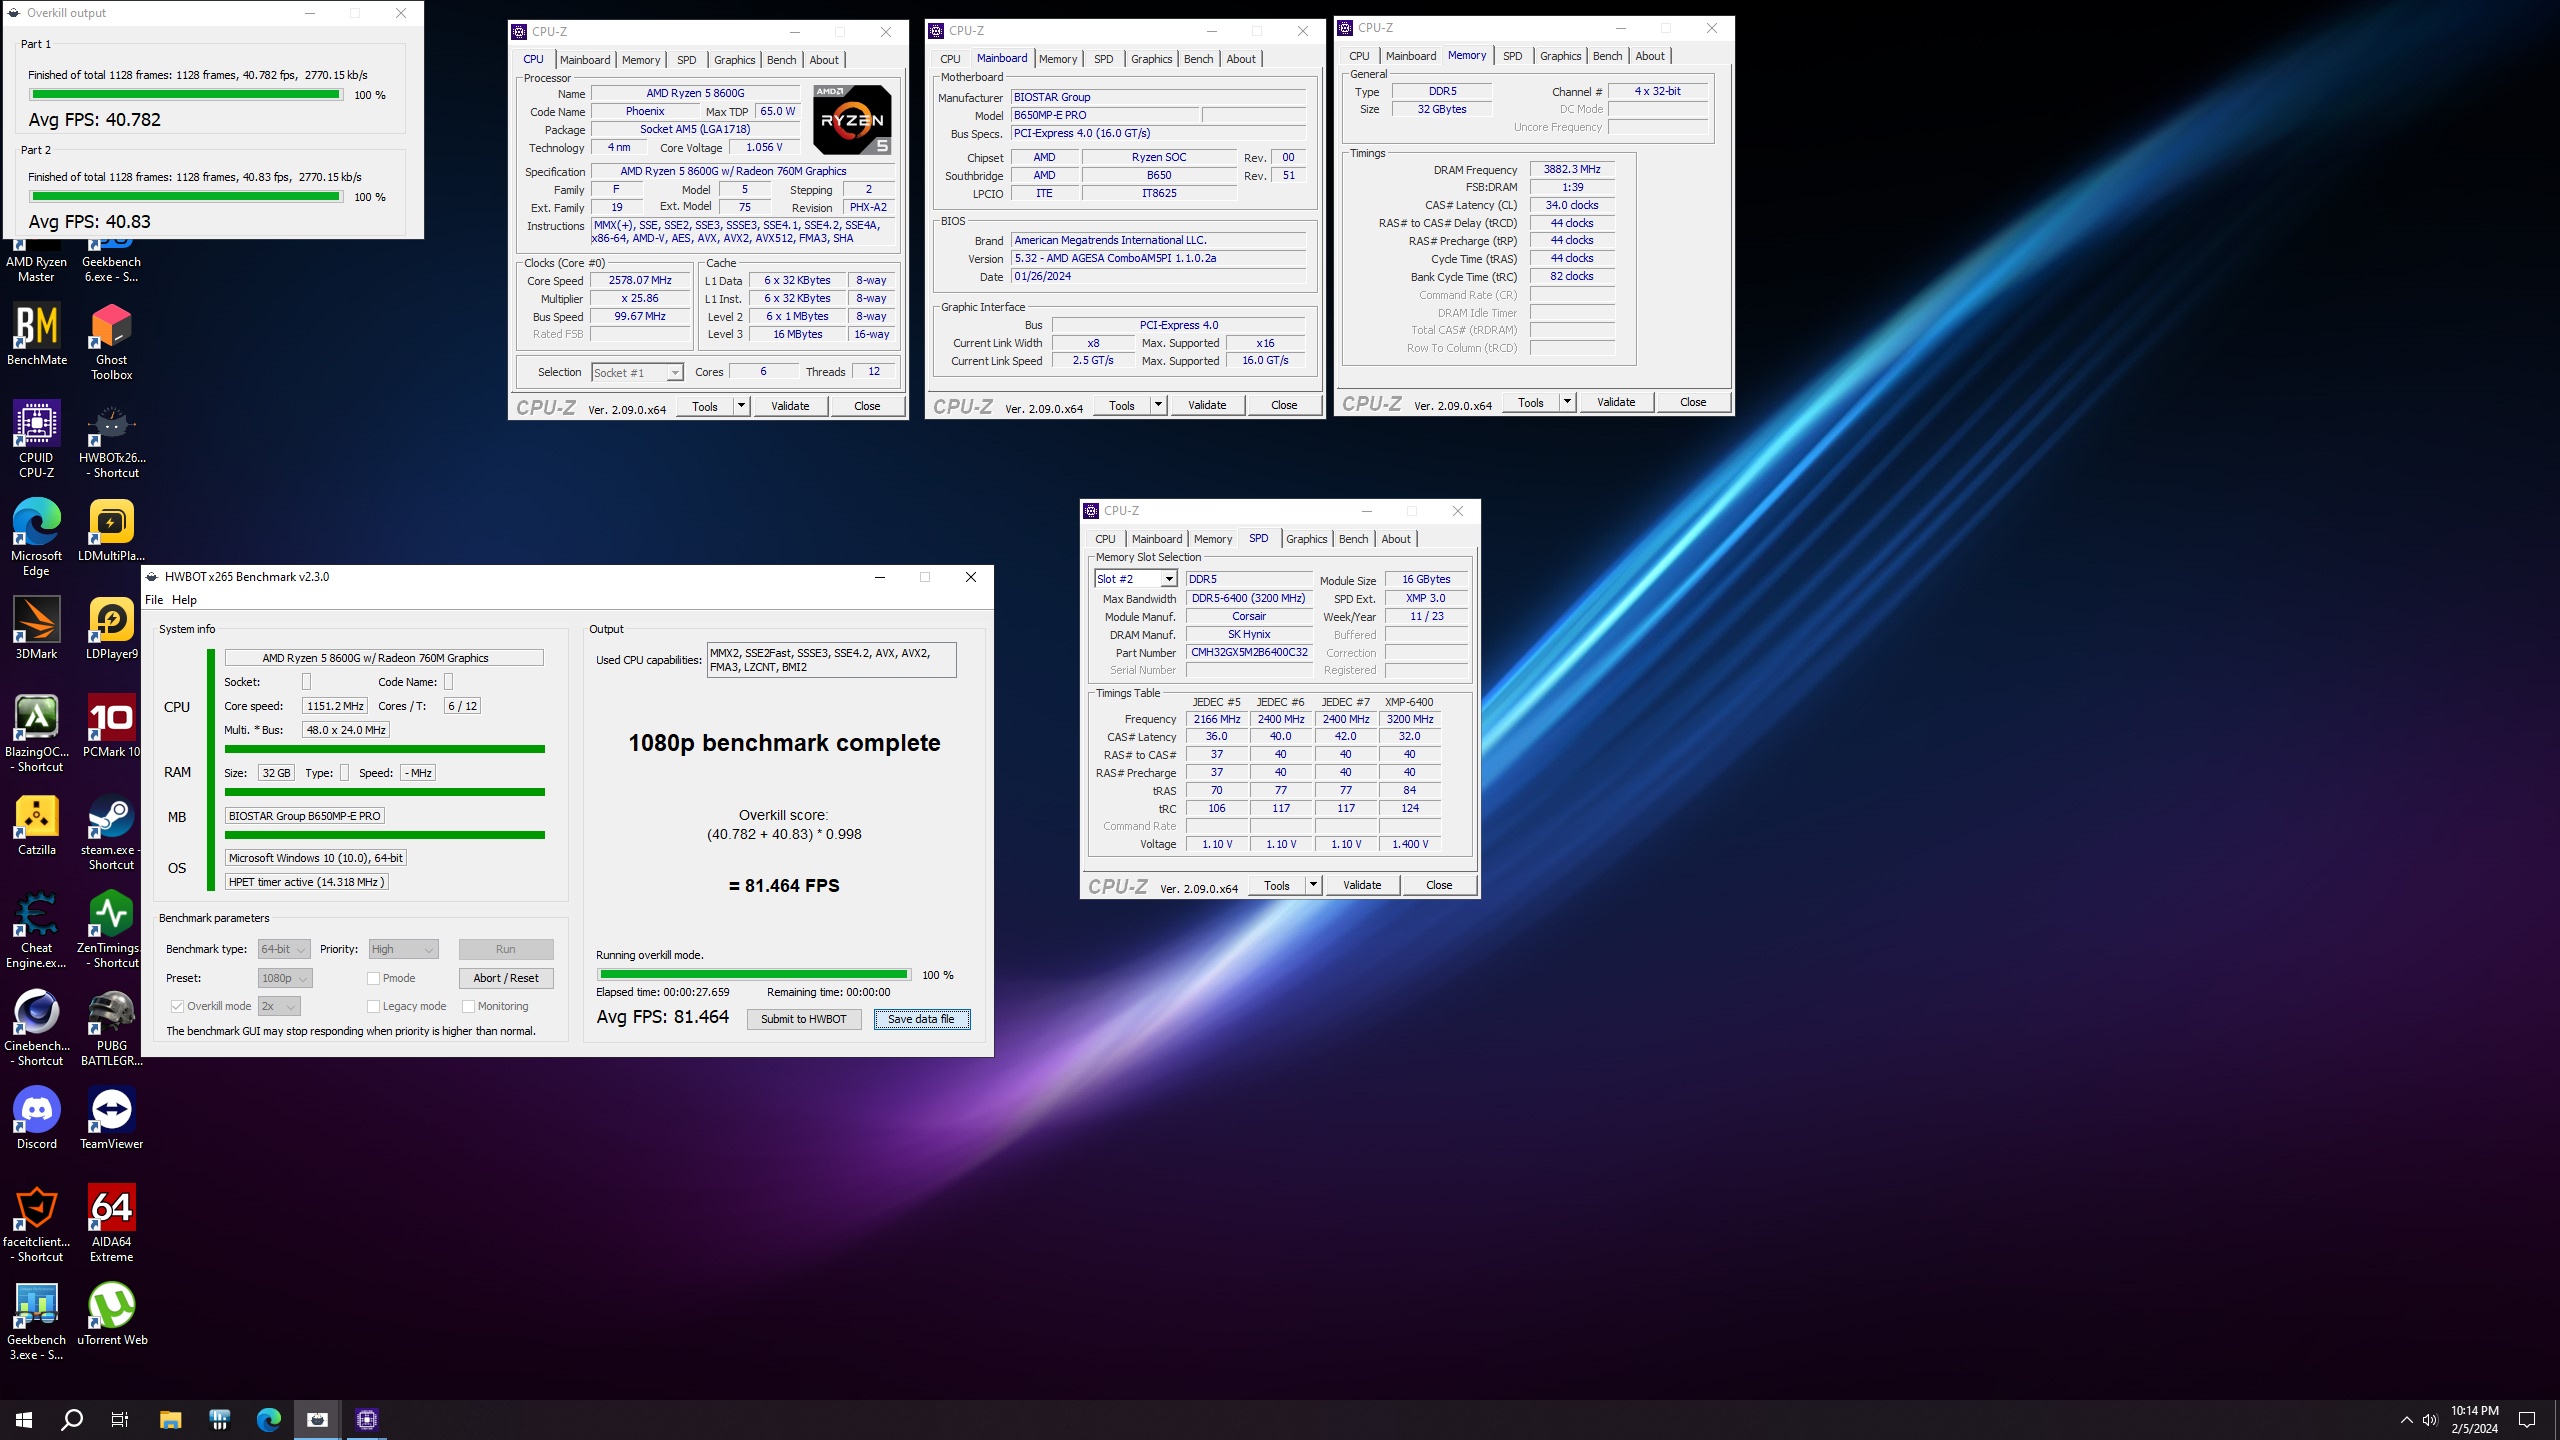Viewport: 2560px width, 1440px height.
Task: Click Part 1 overkill progress bar
Action: [186, 95]
